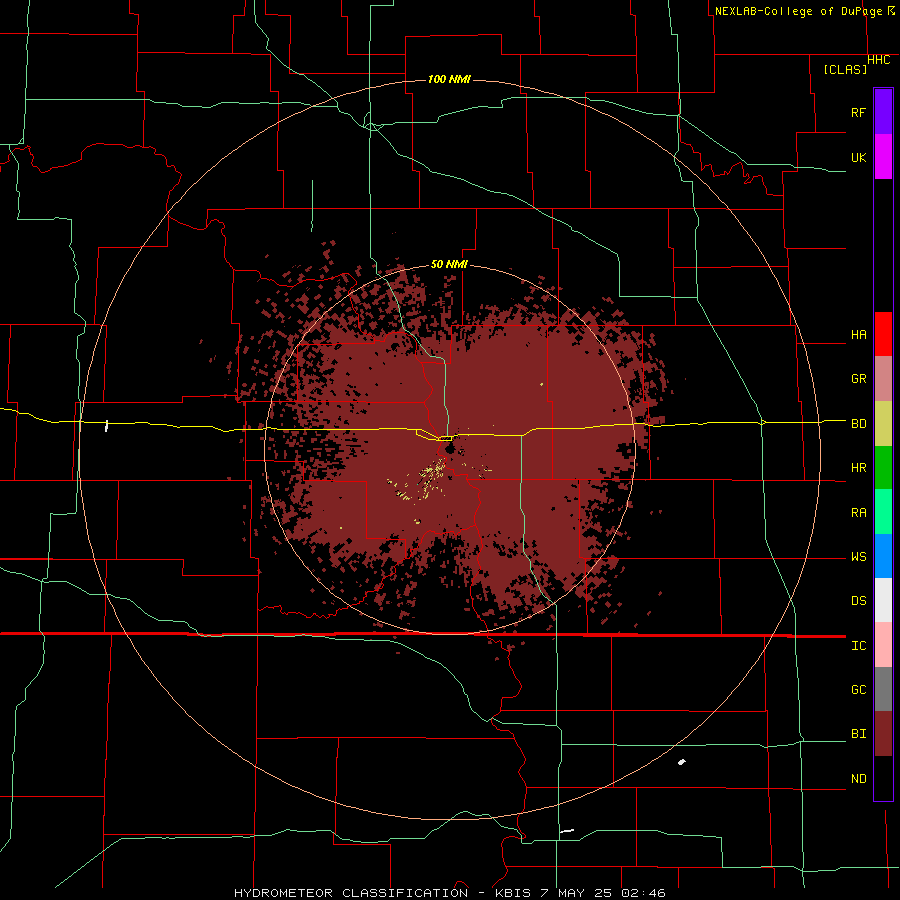Click the IC light pink legend swatch
The width and height of the screenshot is (900, 900).
tap(883, 645)
